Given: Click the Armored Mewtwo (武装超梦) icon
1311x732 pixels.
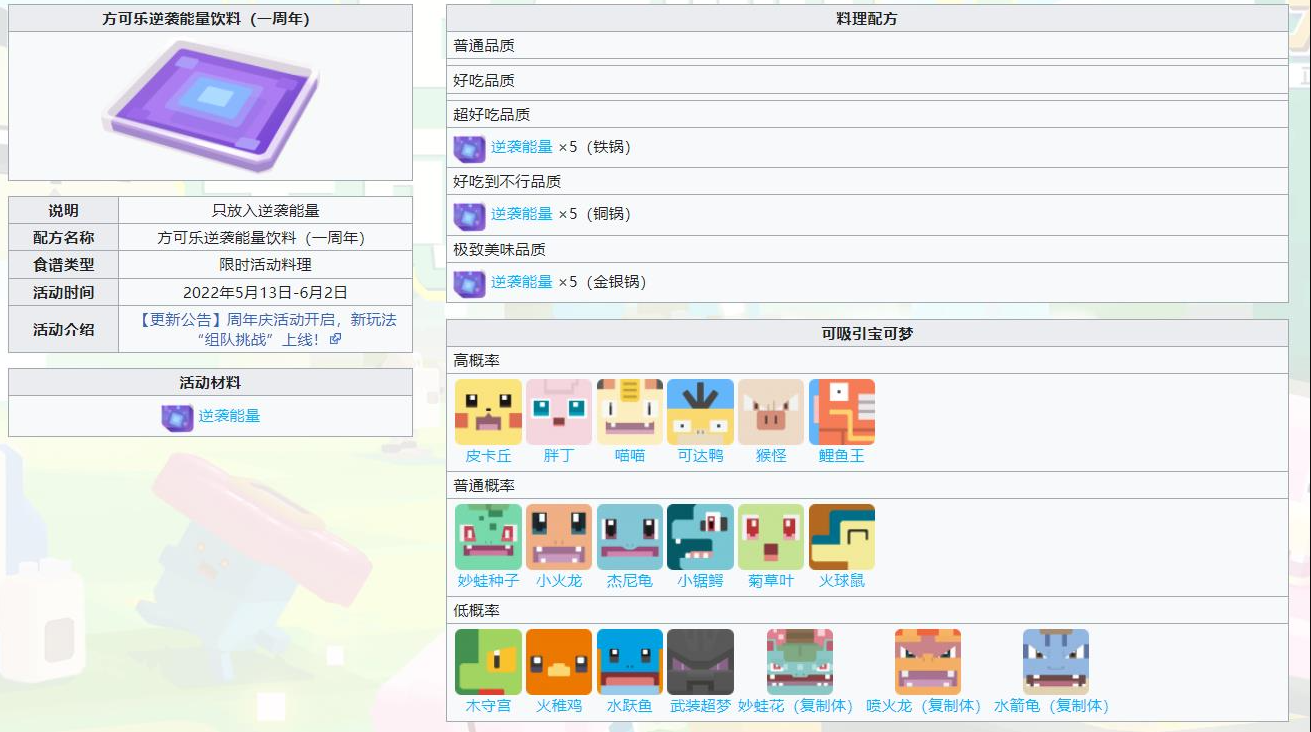Looking at the screenshot, I should point(700,662).
